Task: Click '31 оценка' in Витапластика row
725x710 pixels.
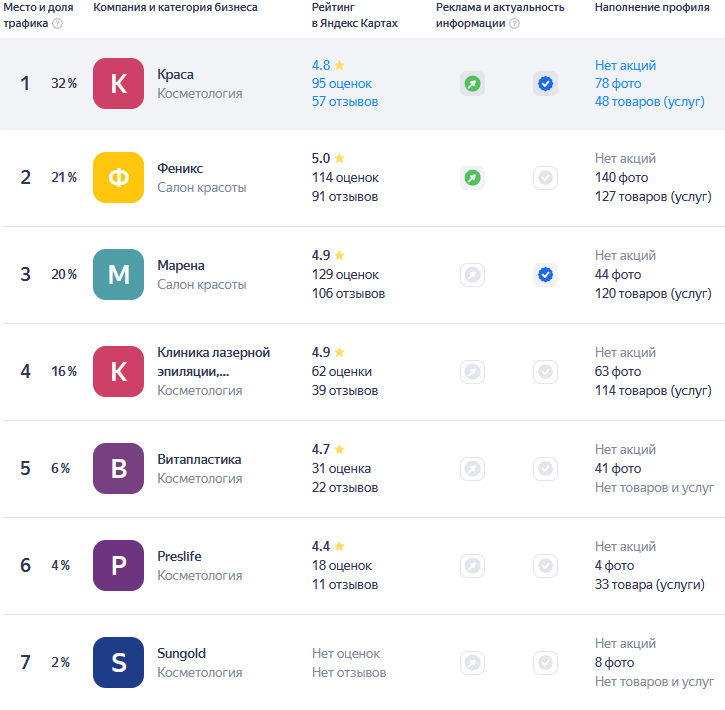Action: pyautogui.click(x=341, y=469)
